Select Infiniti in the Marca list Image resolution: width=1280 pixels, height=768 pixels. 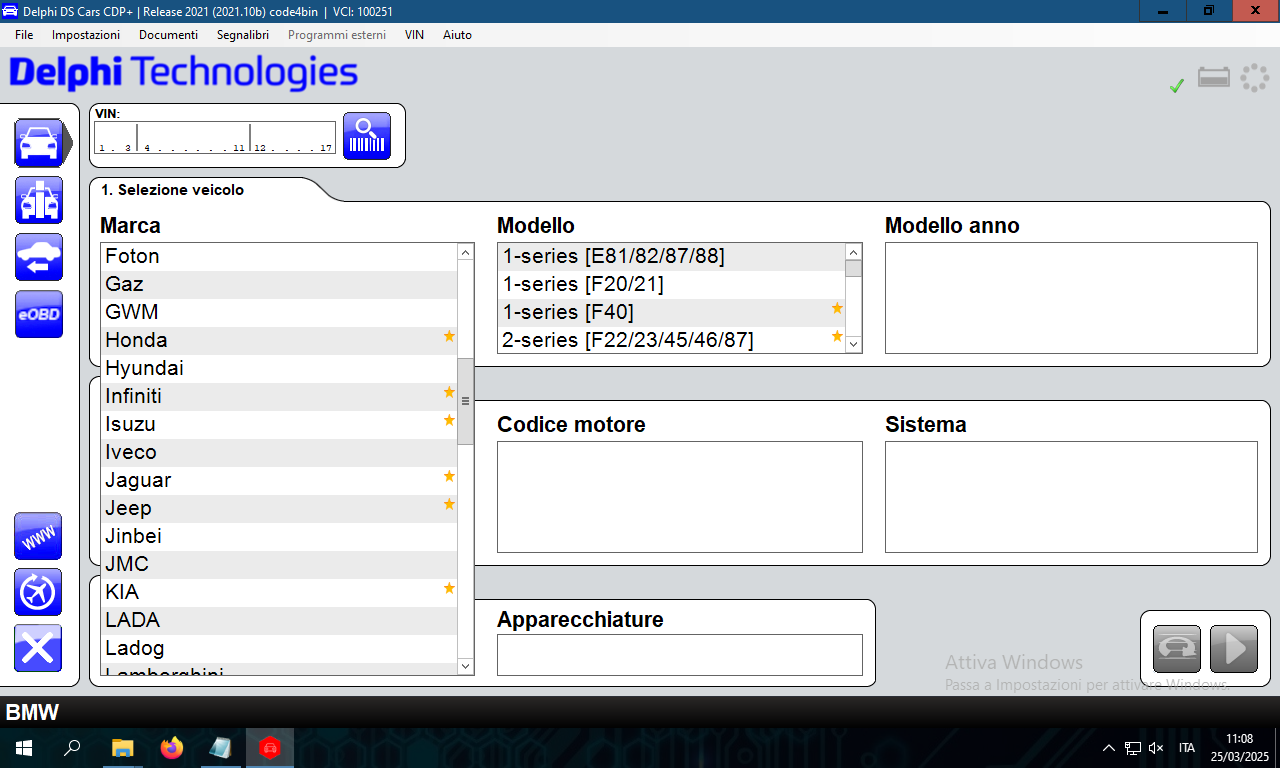coord(279,397)
